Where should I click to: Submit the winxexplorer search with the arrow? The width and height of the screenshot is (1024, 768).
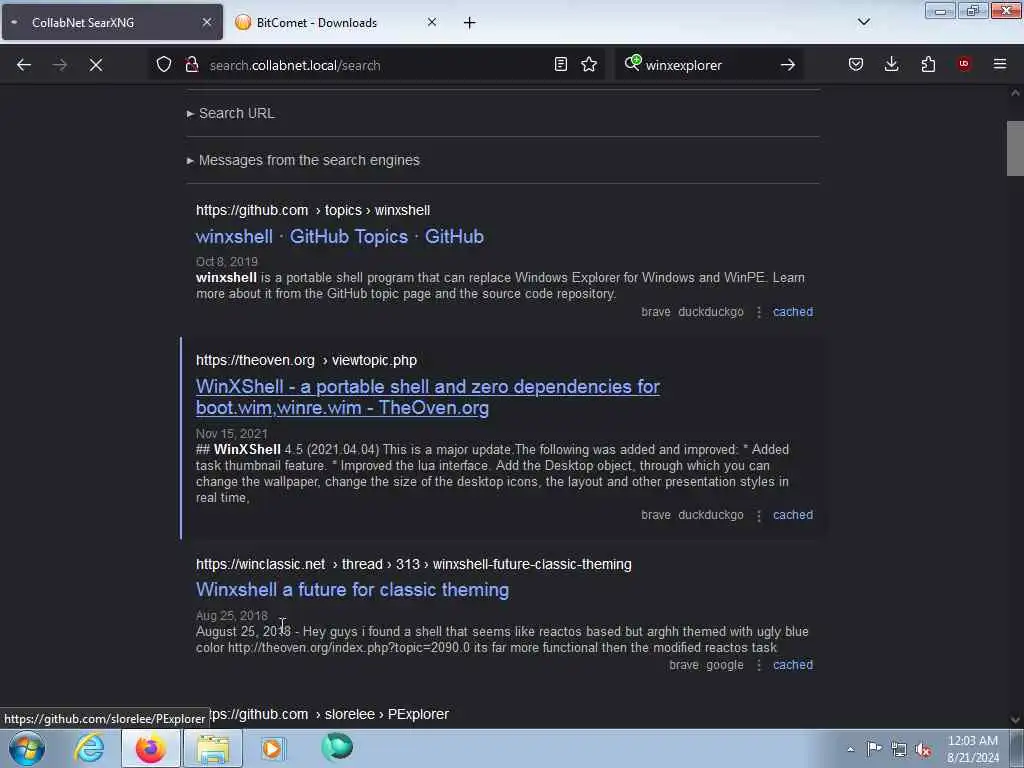788,65
